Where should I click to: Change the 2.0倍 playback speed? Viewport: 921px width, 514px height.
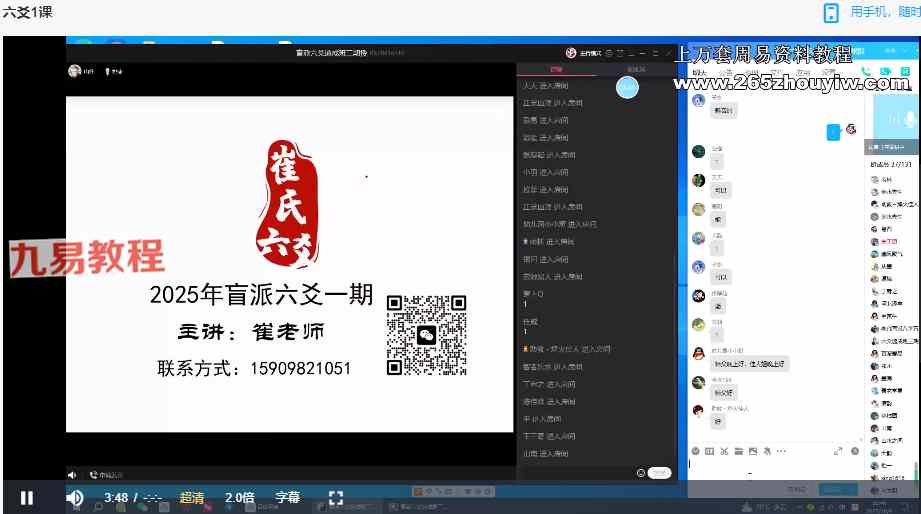coord(239,497)
